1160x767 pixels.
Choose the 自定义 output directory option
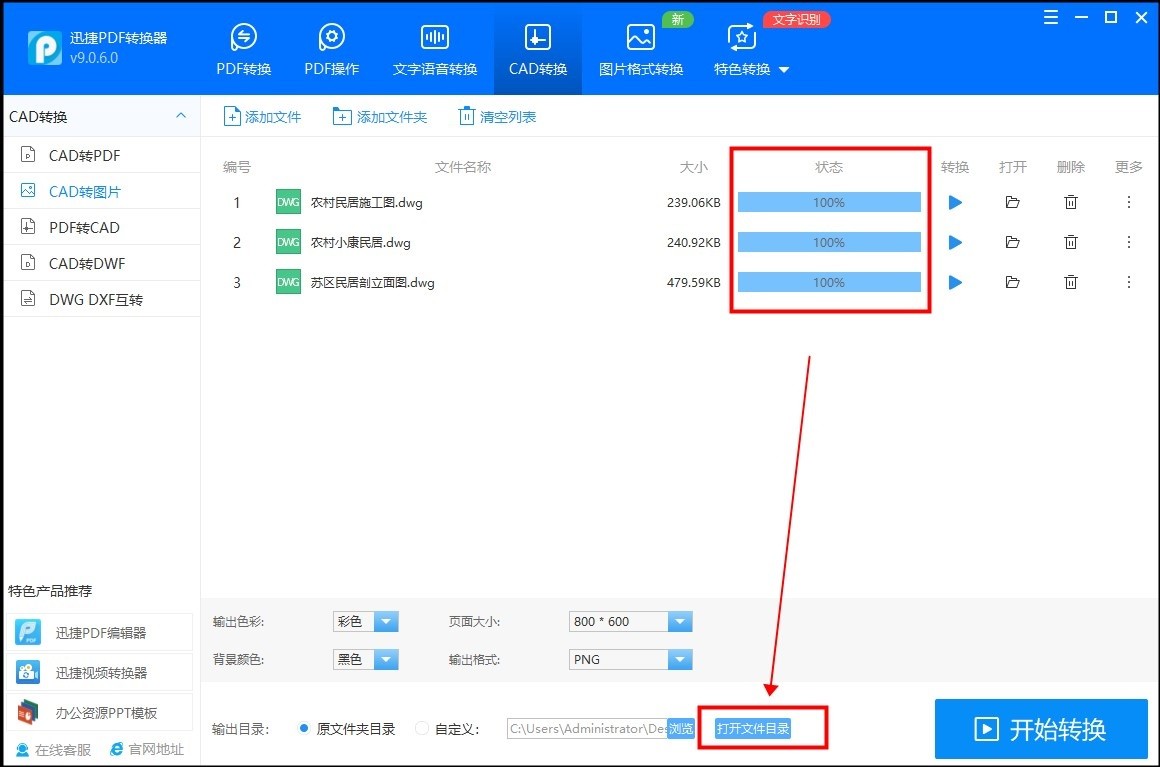421,728
